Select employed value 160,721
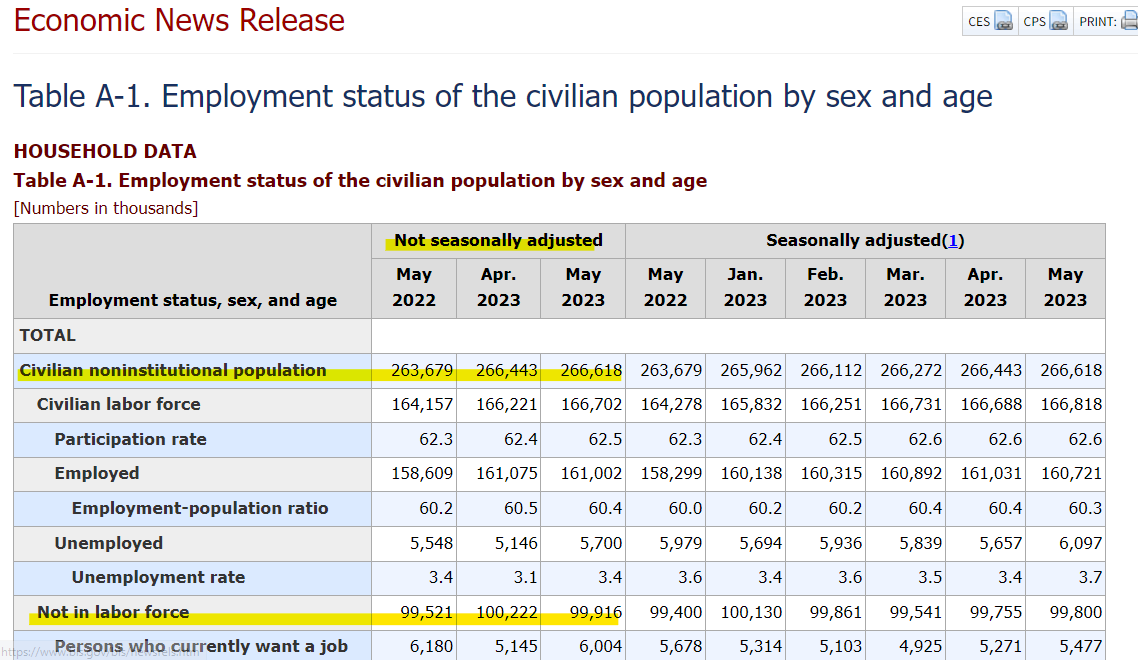 coord(1071,473)
